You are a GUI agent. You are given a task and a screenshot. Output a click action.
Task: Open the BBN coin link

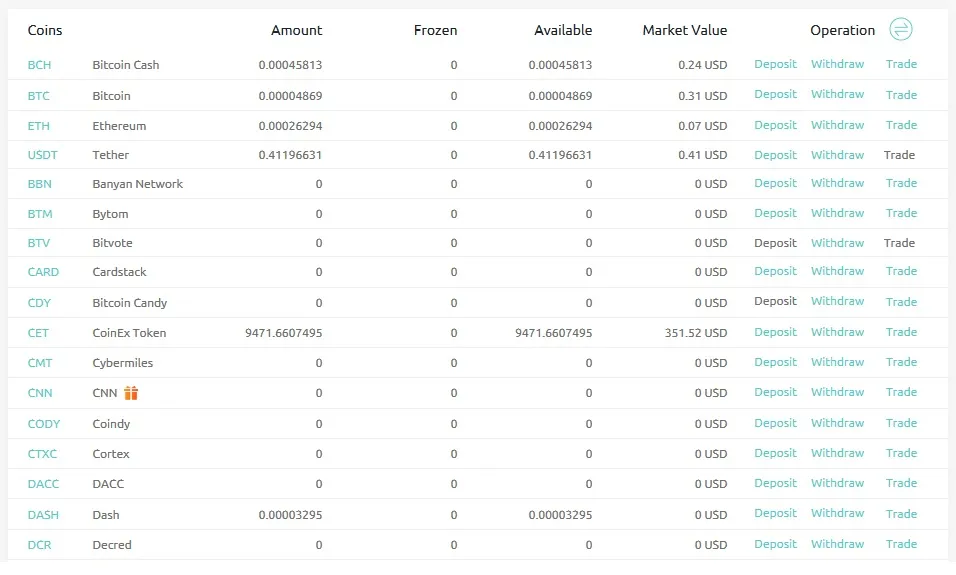pos(40,184)
